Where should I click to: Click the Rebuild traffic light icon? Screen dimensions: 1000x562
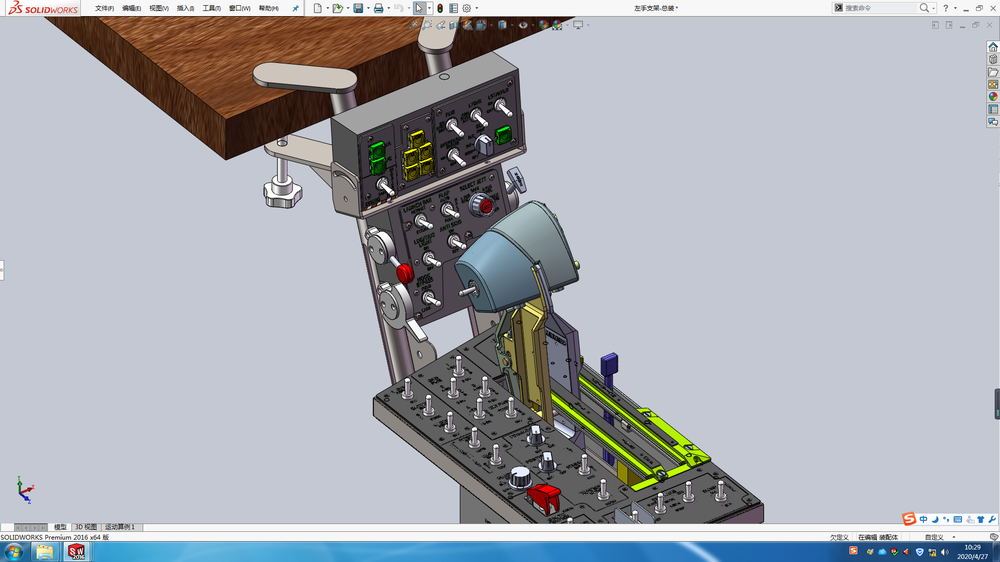click(440, 8)
